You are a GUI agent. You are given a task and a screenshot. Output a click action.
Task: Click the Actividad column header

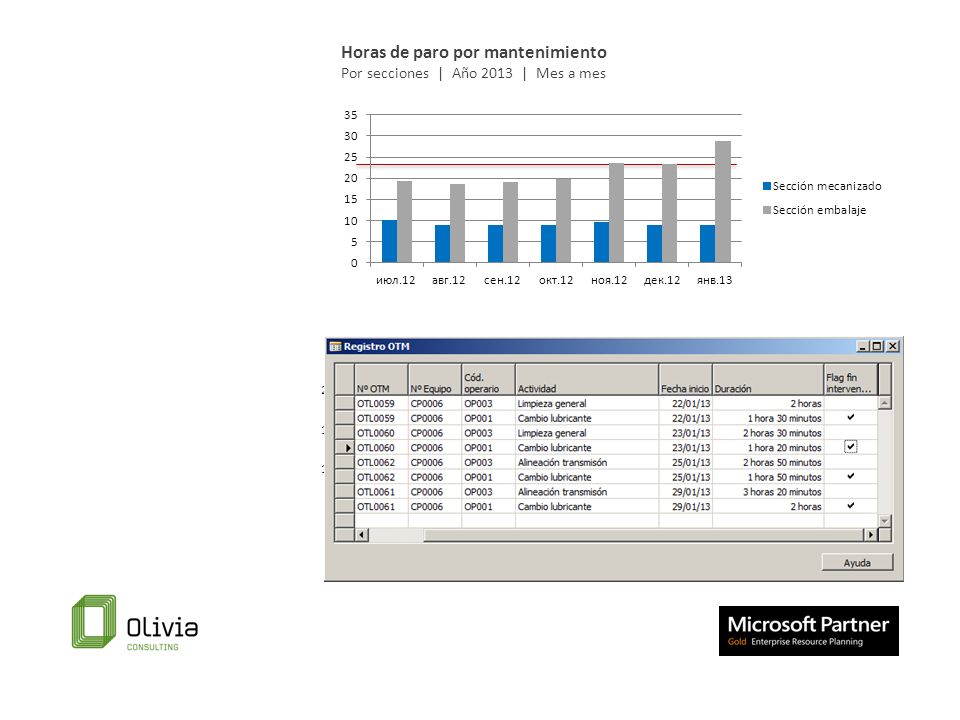587,380
